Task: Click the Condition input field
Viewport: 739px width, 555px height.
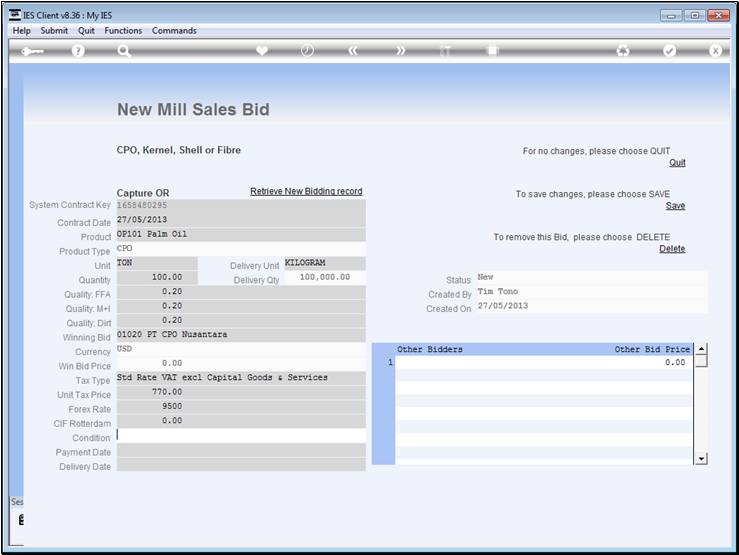Action: pyautogui.click(x=241, y=435)
